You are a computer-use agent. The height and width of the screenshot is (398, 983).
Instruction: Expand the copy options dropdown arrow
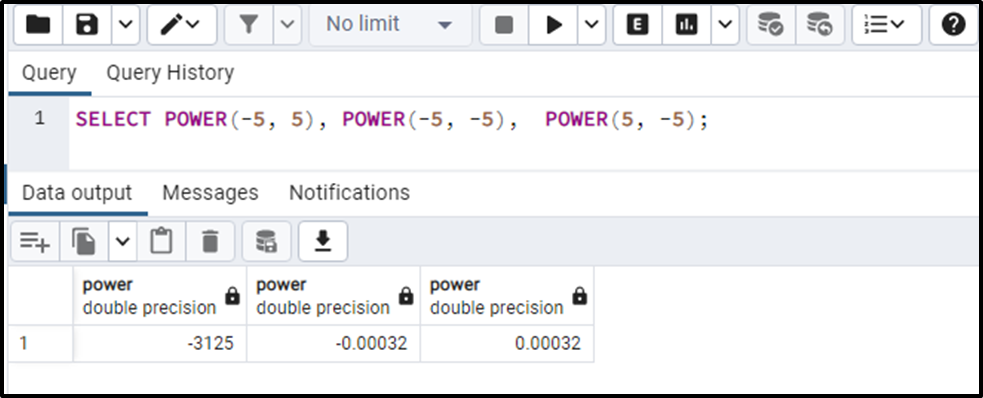tap(123, 241)
